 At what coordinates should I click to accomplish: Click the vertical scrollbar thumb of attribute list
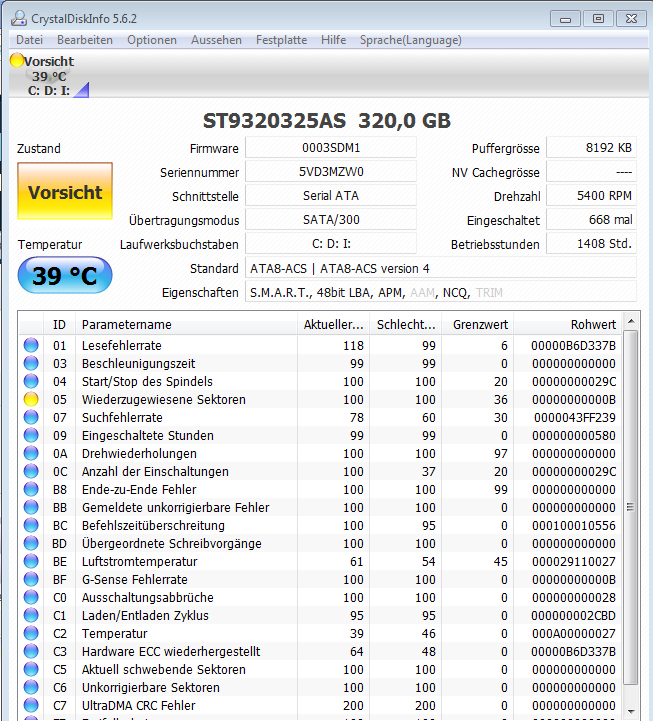coord(631,507)
